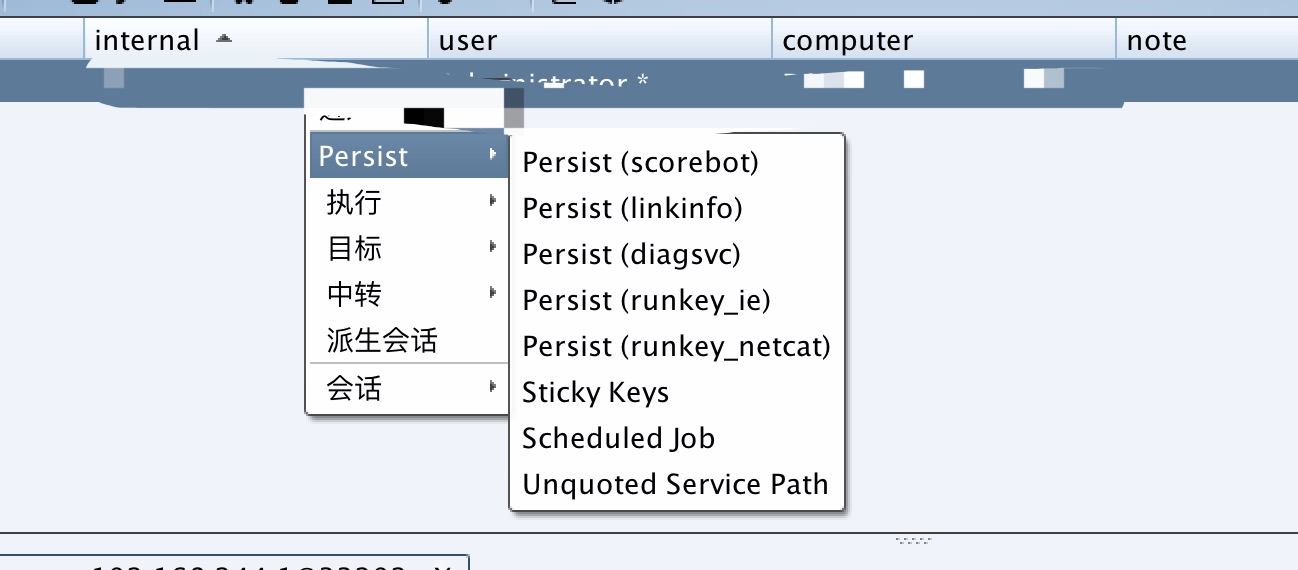This screenshot has height=570, width=1298.
Task: Click Persist (diagsvc) in the submenu
Action: (x=631, y=254)
